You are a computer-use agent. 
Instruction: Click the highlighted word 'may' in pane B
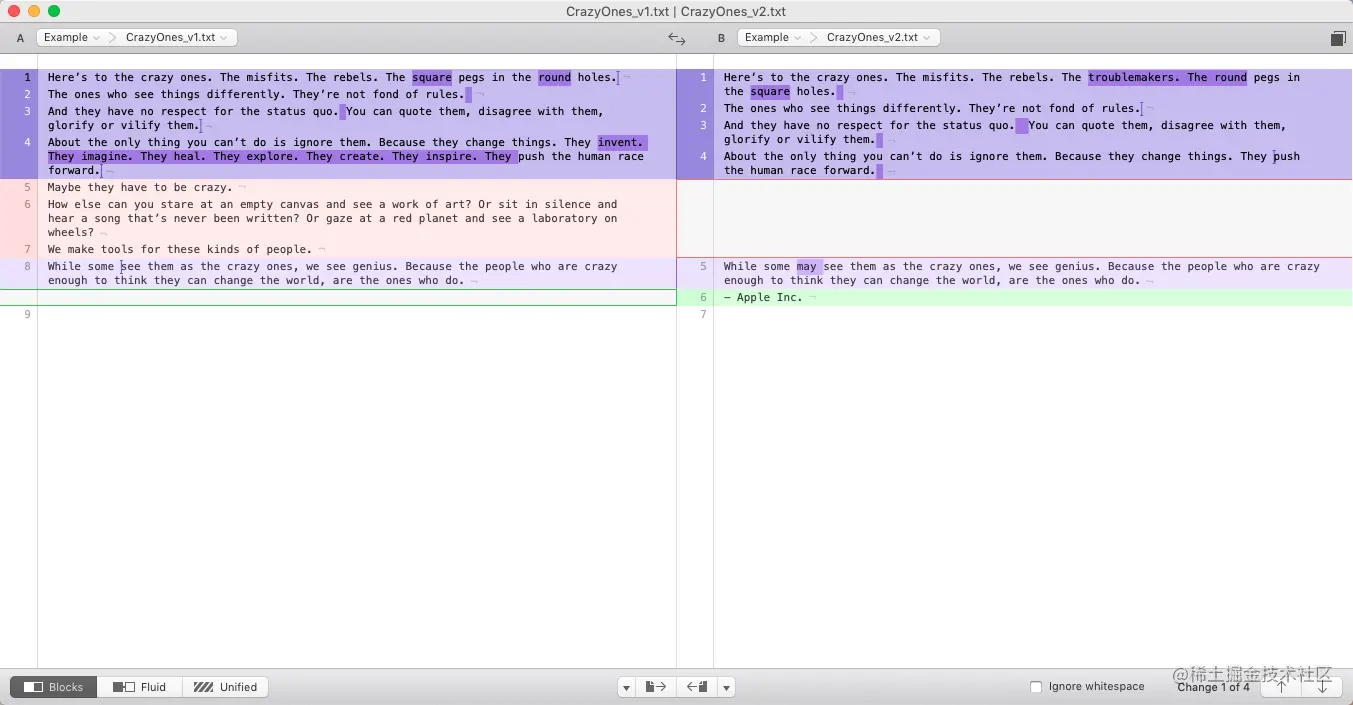click(808, 267)
